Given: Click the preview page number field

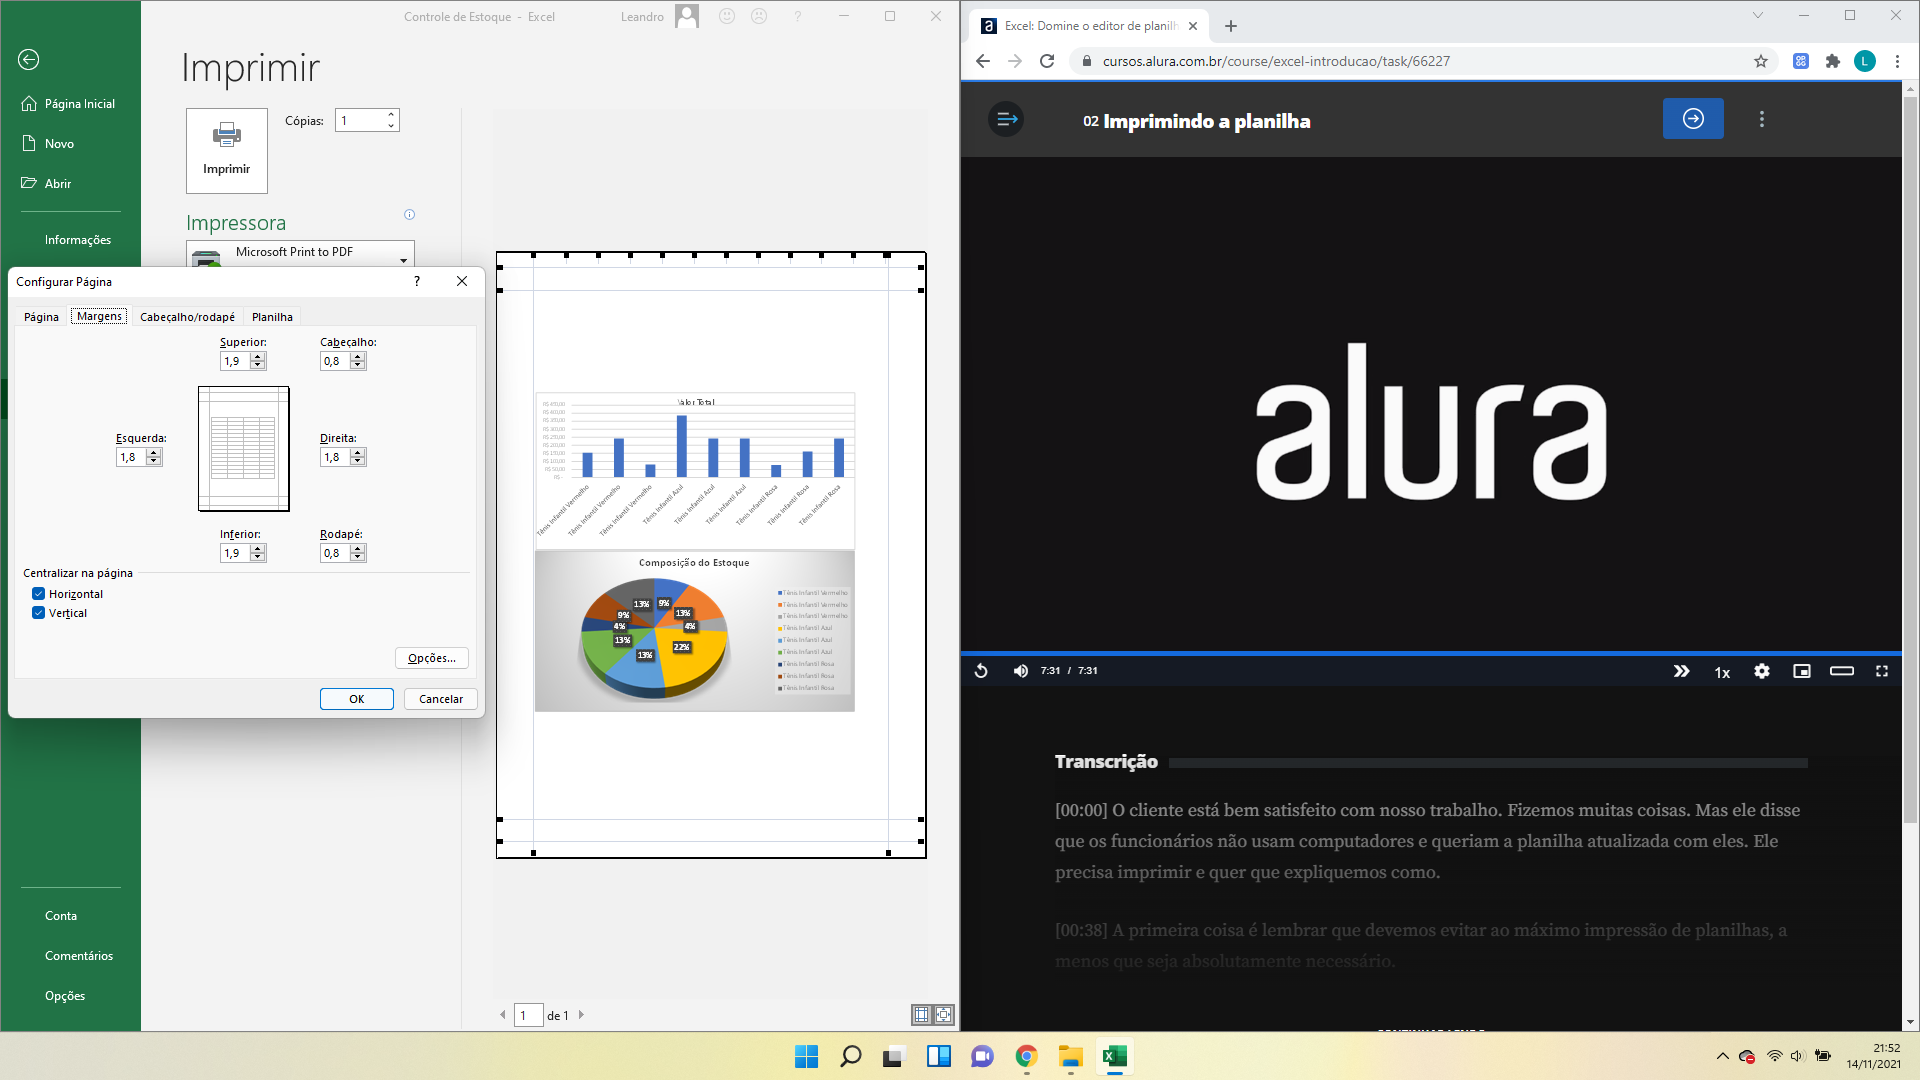Looking at the screenshot, I should coord(528,1015).
